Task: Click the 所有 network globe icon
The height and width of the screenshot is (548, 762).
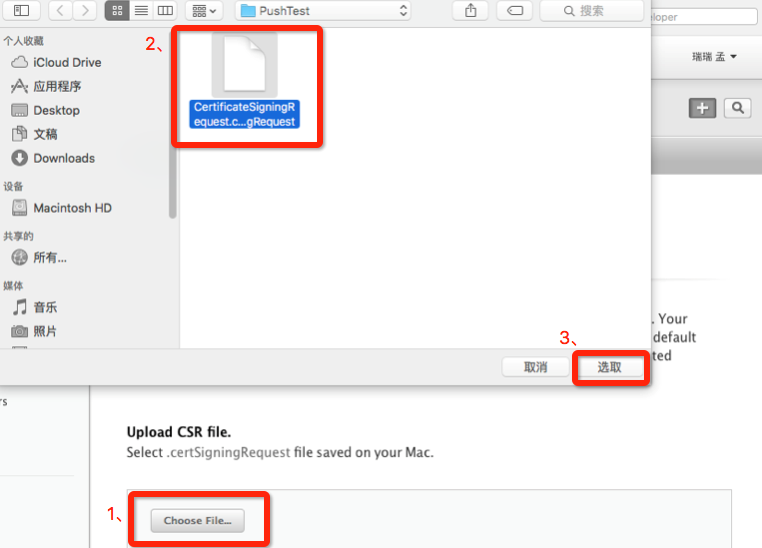Action: (x=19, y=257)
